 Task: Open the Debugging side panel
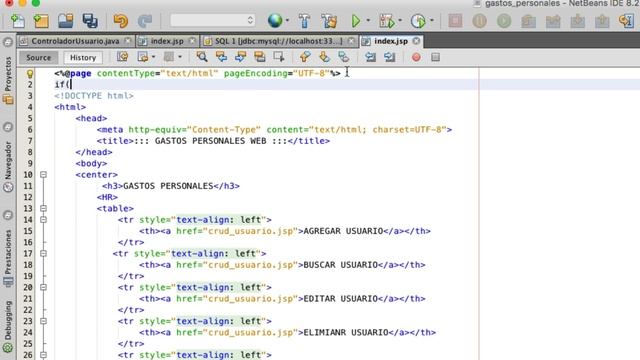point(8,326)
